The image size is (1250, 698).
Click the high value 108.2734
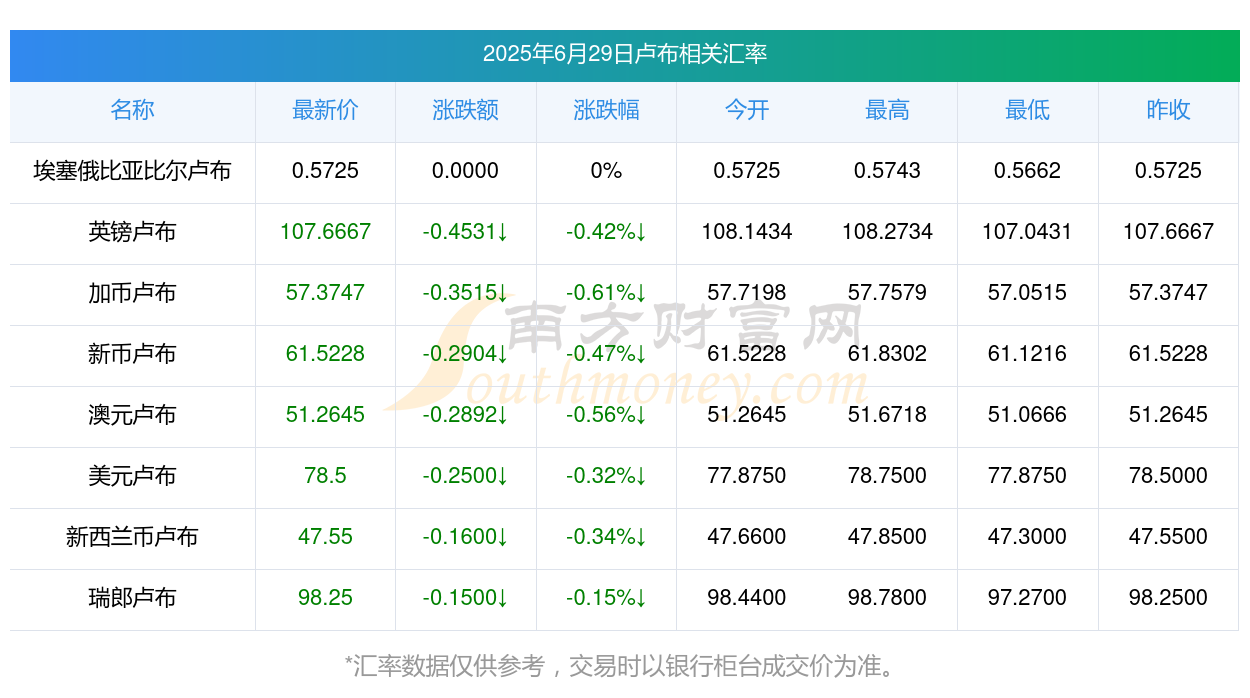click(887, 232)
